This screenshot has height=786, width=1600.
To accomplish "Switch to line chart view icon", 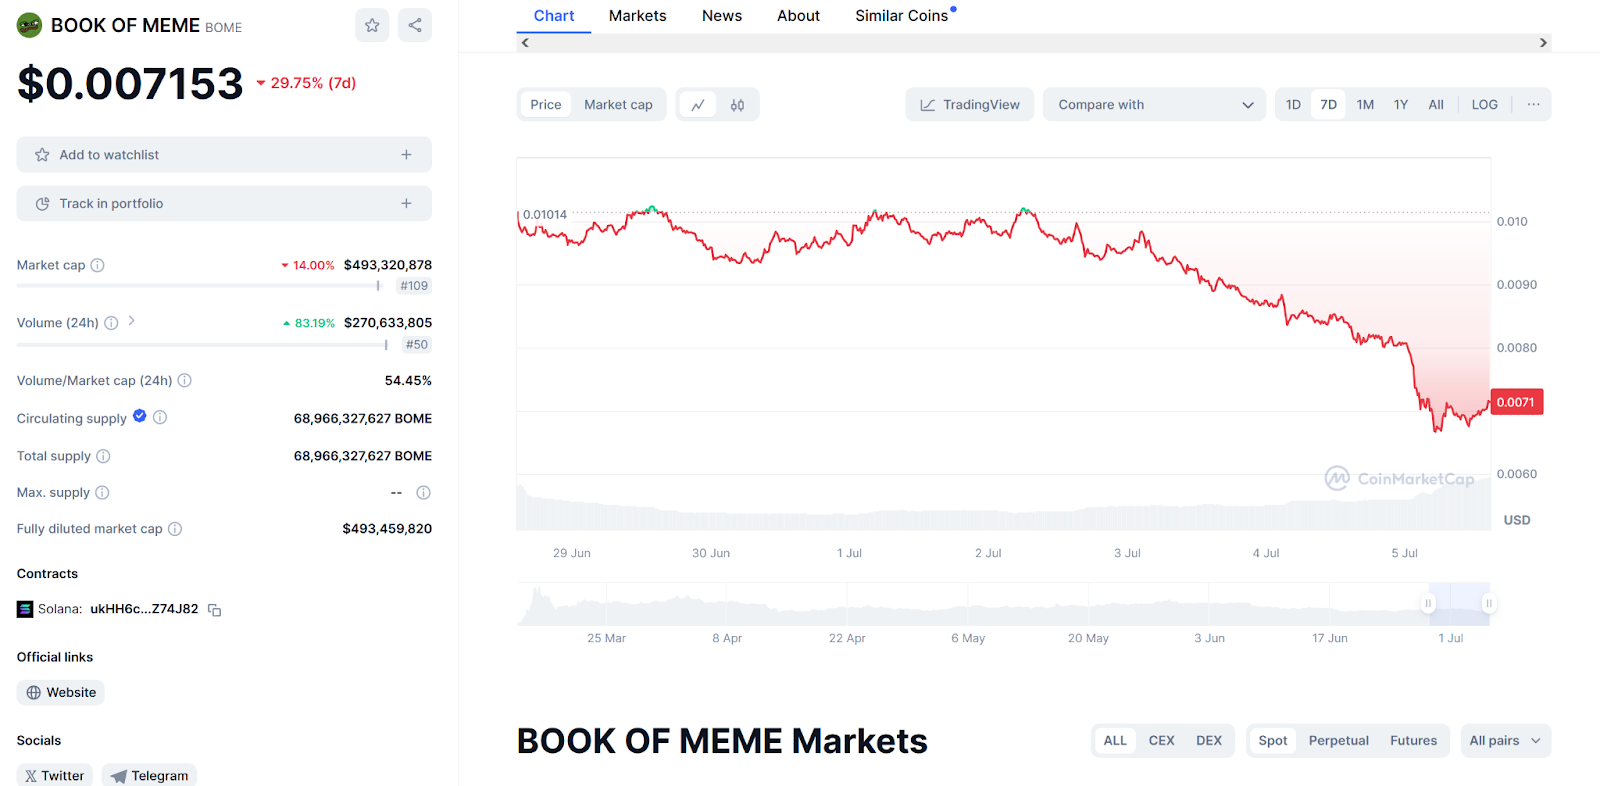I will (698, 105).
